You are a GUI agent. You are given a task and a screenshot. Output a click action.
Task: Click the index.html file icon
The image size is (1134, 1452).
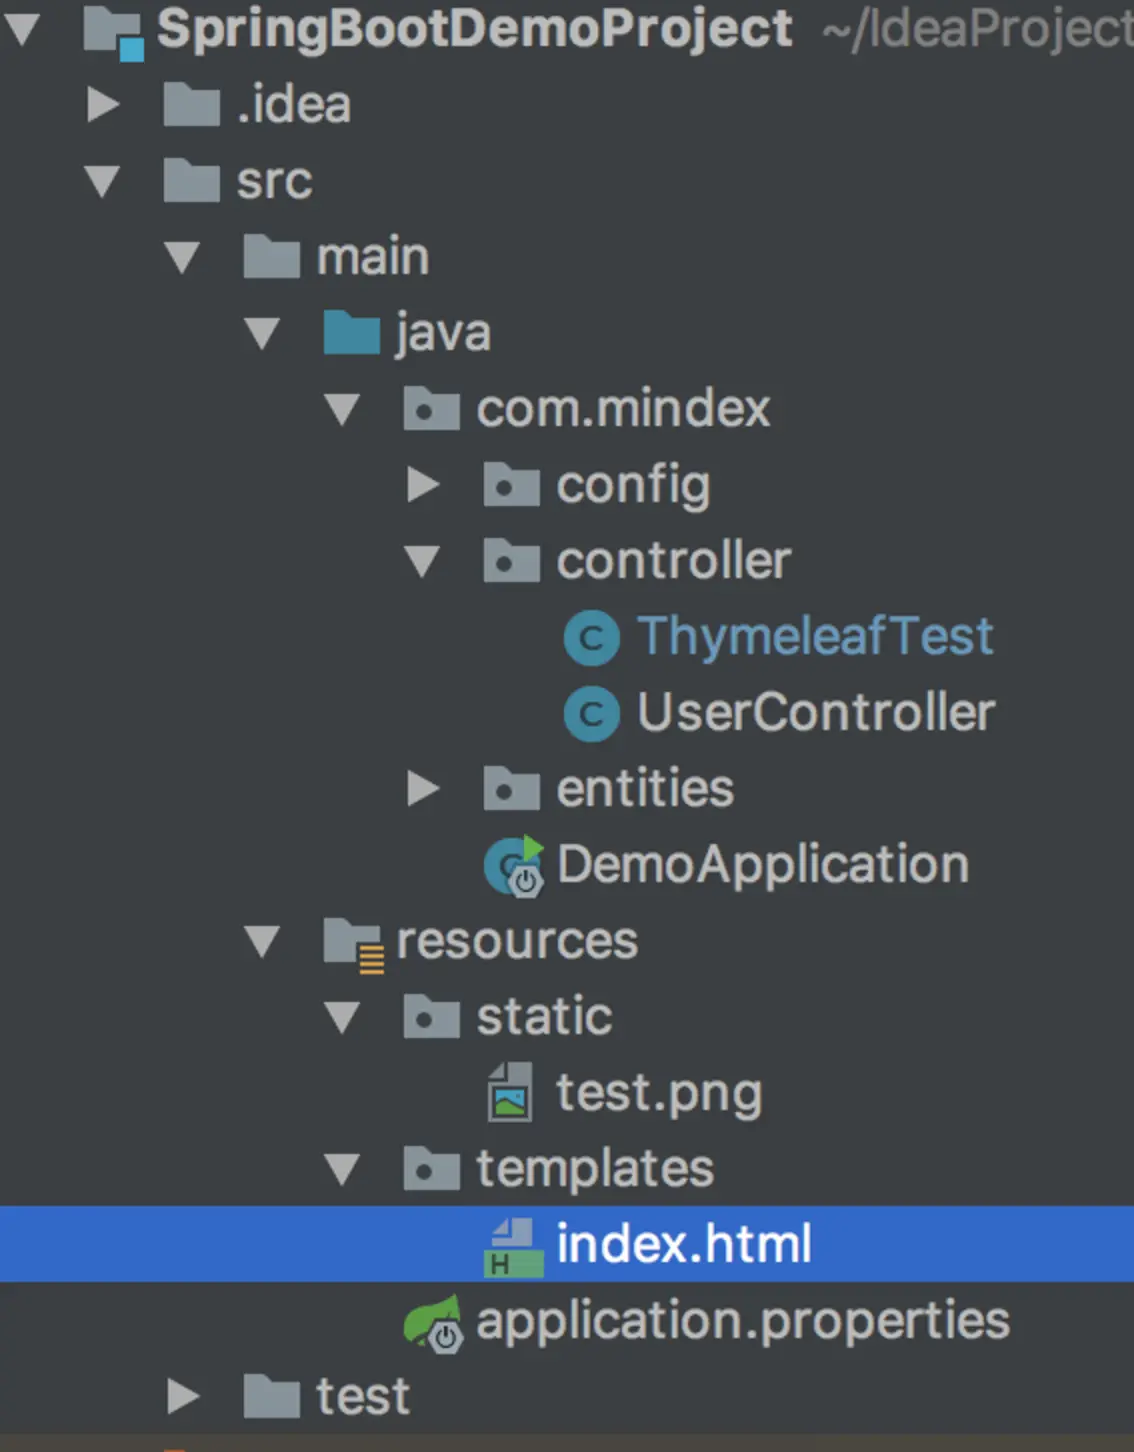click(513, 1246)
